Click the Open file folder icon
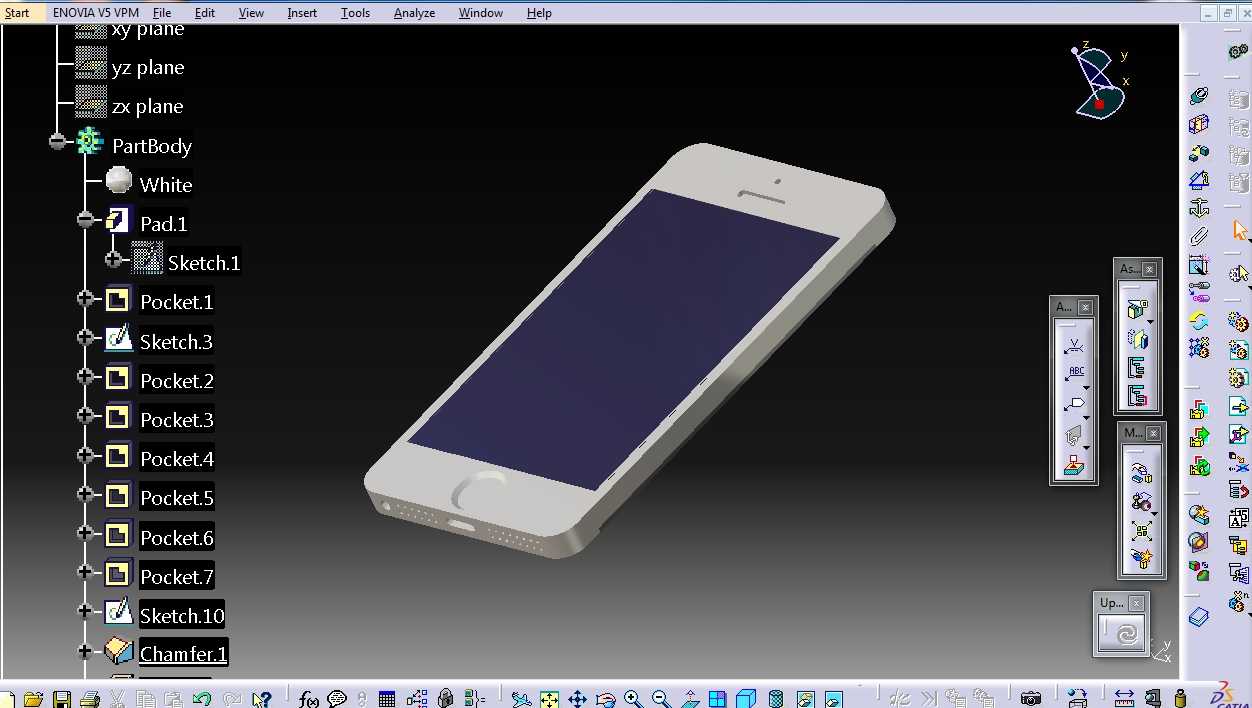 (x=34, y=699)
